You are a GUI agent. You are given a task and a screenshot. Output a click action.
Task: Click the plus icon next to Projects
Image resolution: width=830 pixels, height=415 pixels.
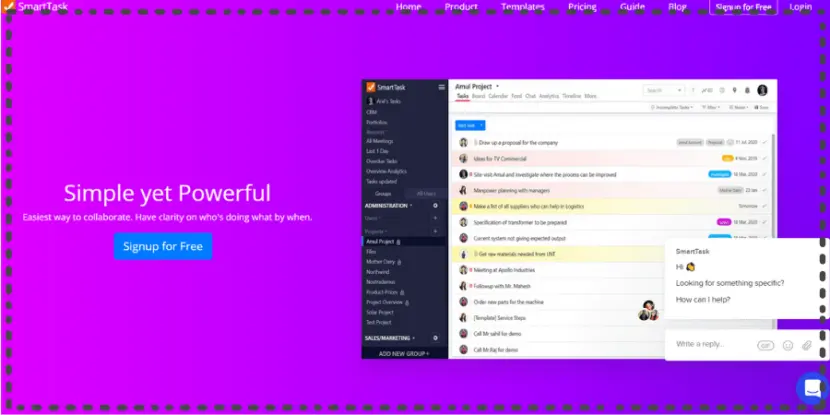pyautogui.click(x=435, y=231)
